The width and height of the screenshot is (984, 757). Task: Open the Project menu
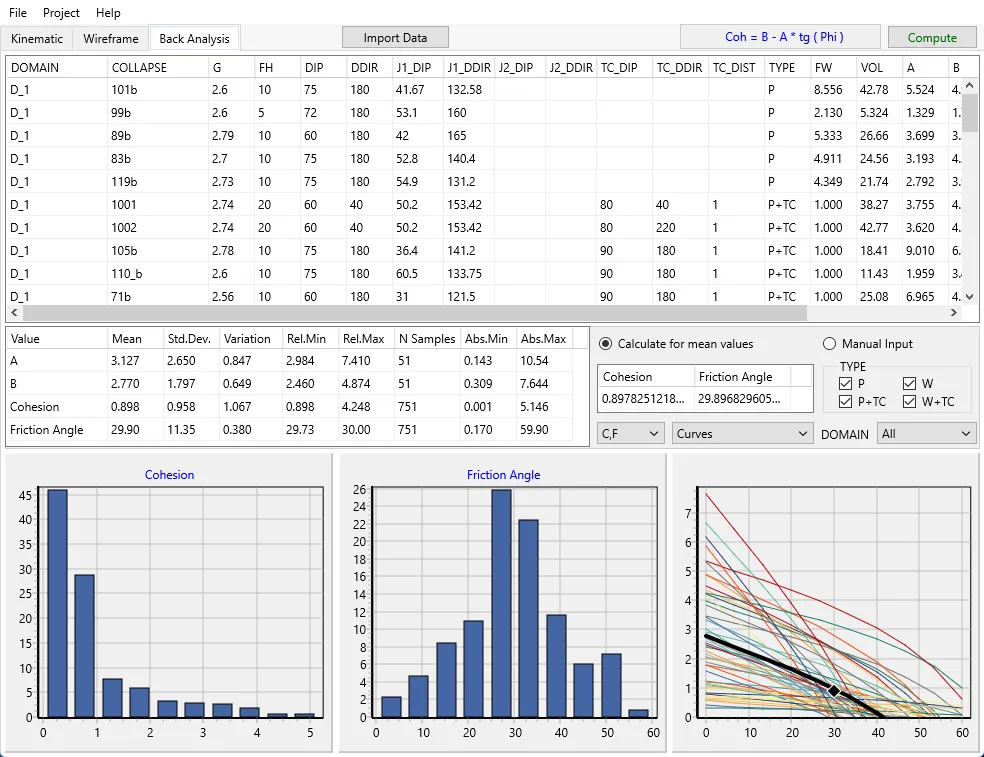[x=61, y=13]
